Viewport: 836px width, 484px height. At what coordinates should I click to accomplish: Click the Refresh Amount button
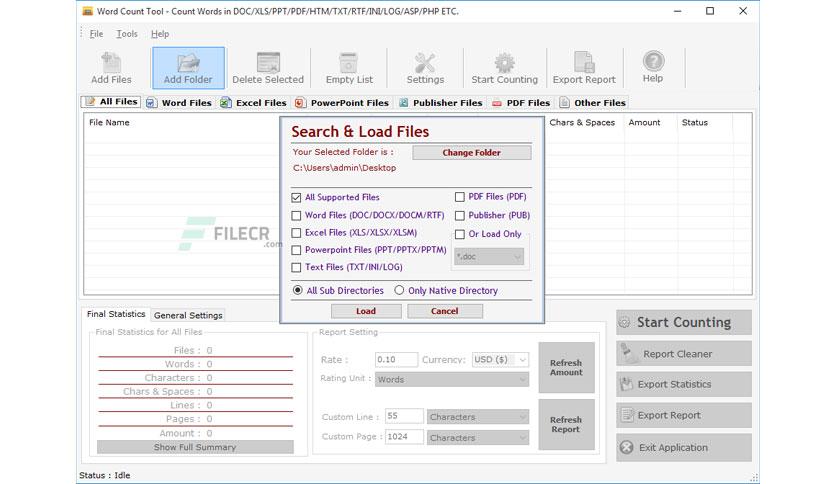click(x=566, y=368)
